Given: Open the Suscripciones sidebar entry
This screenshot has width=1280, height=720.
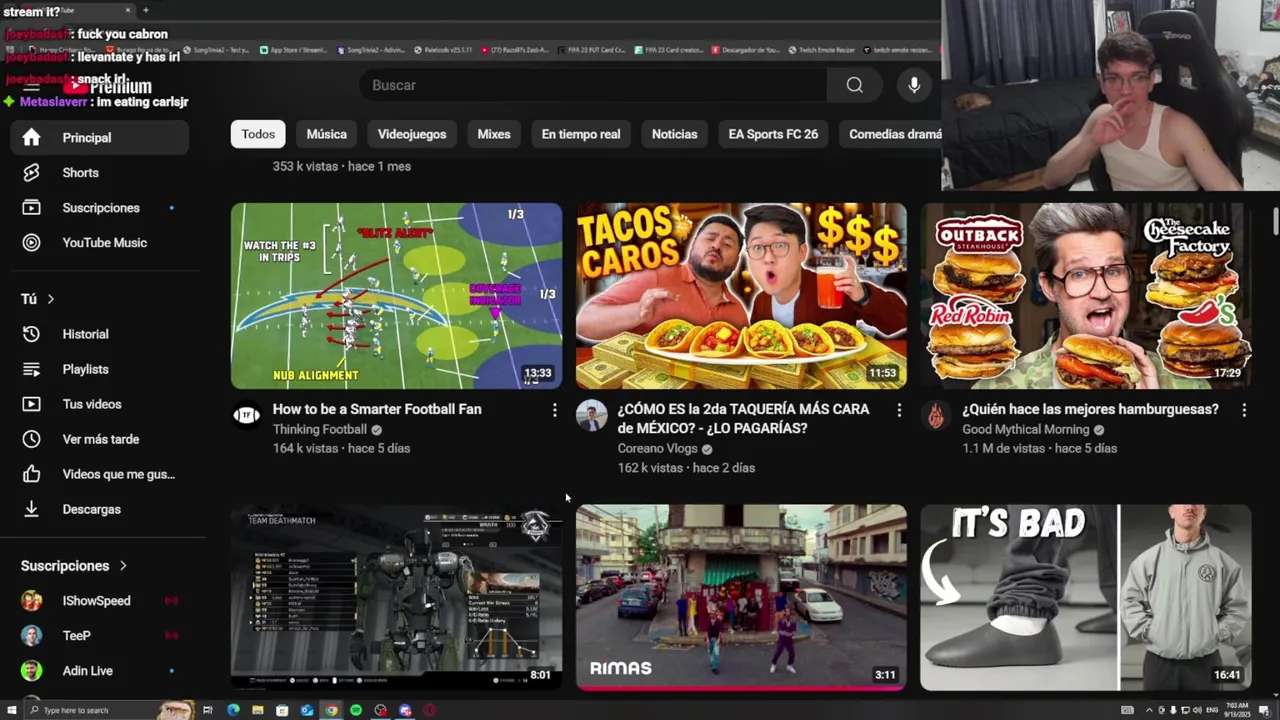Looking at the screenshot, I should [x=100, y=207].
